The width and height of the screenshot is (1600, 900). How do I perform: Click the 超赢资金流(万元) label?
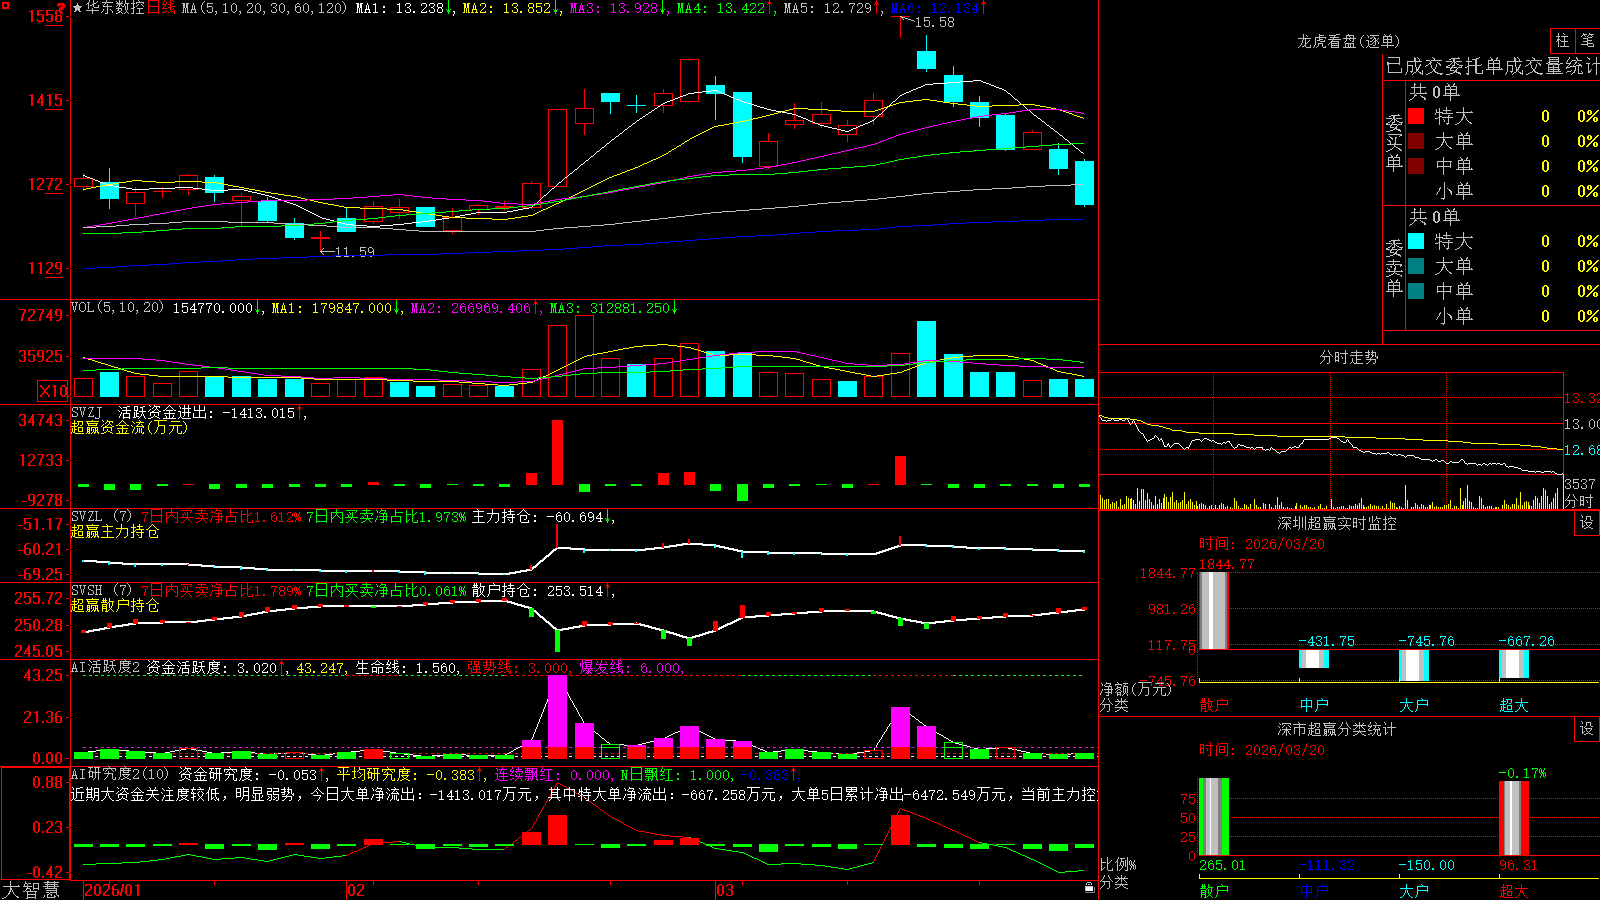click(129, 427)
